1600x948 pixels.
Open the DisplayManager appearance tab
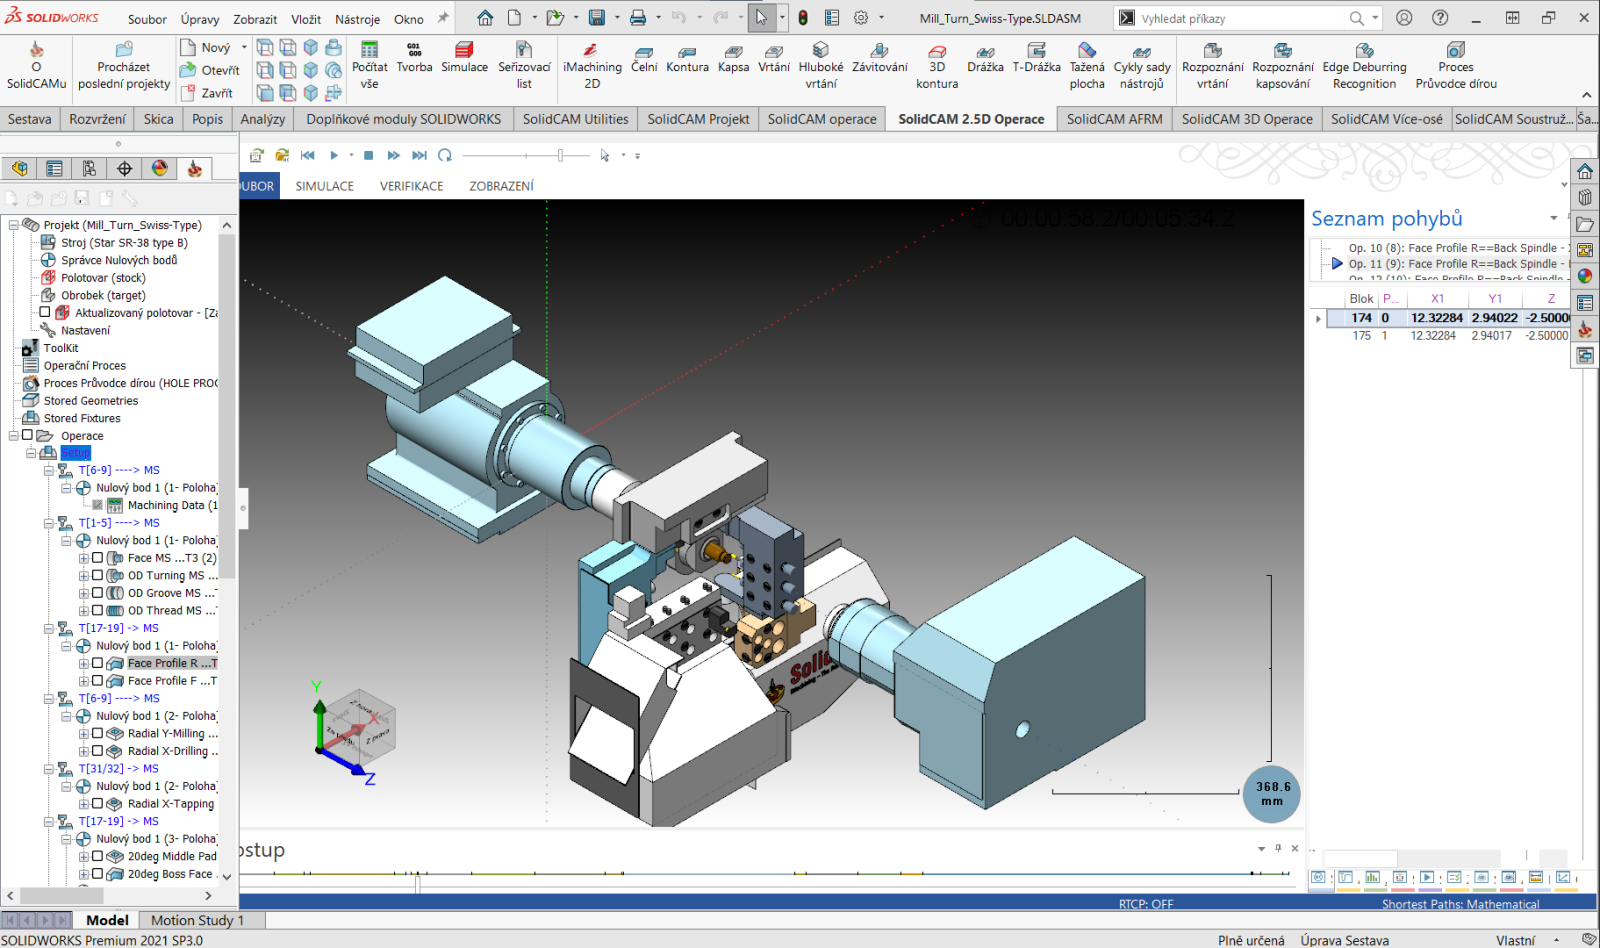pos(159,168)
